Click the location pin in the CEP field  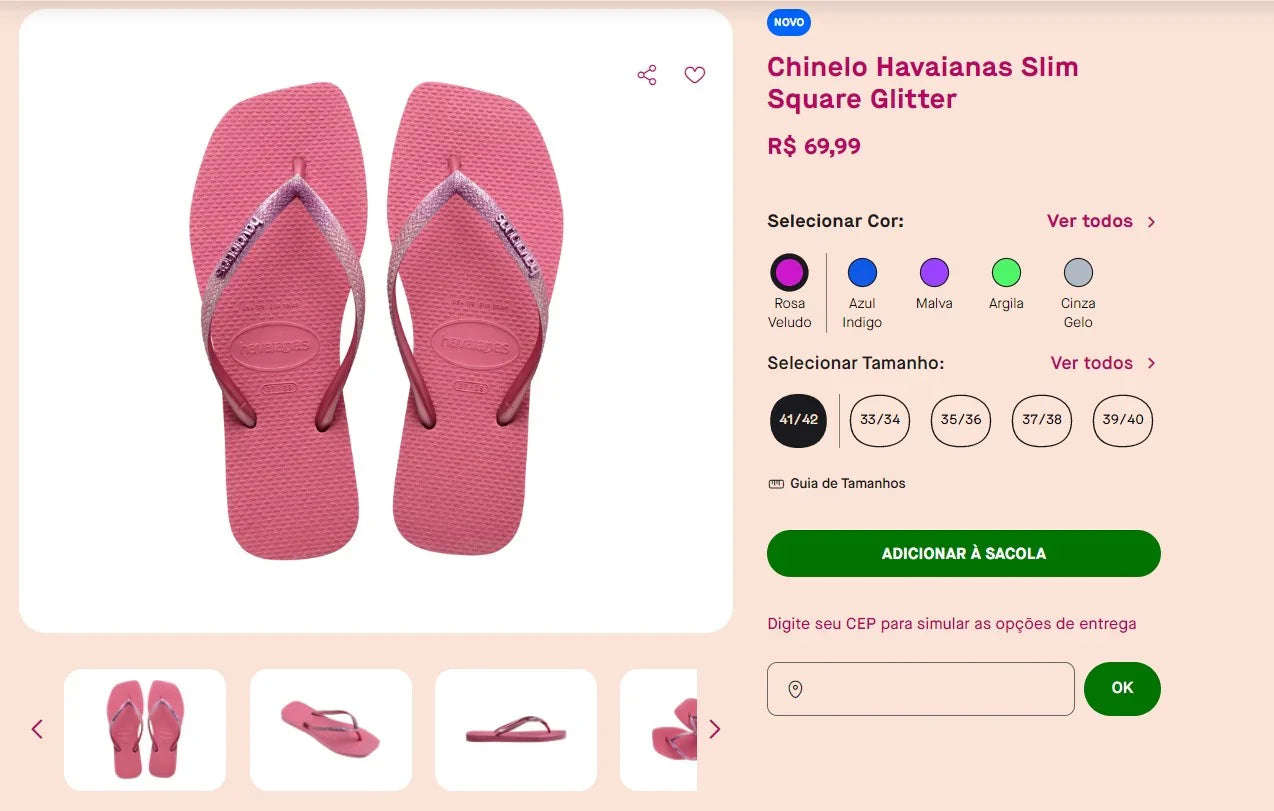click(795, 688)
